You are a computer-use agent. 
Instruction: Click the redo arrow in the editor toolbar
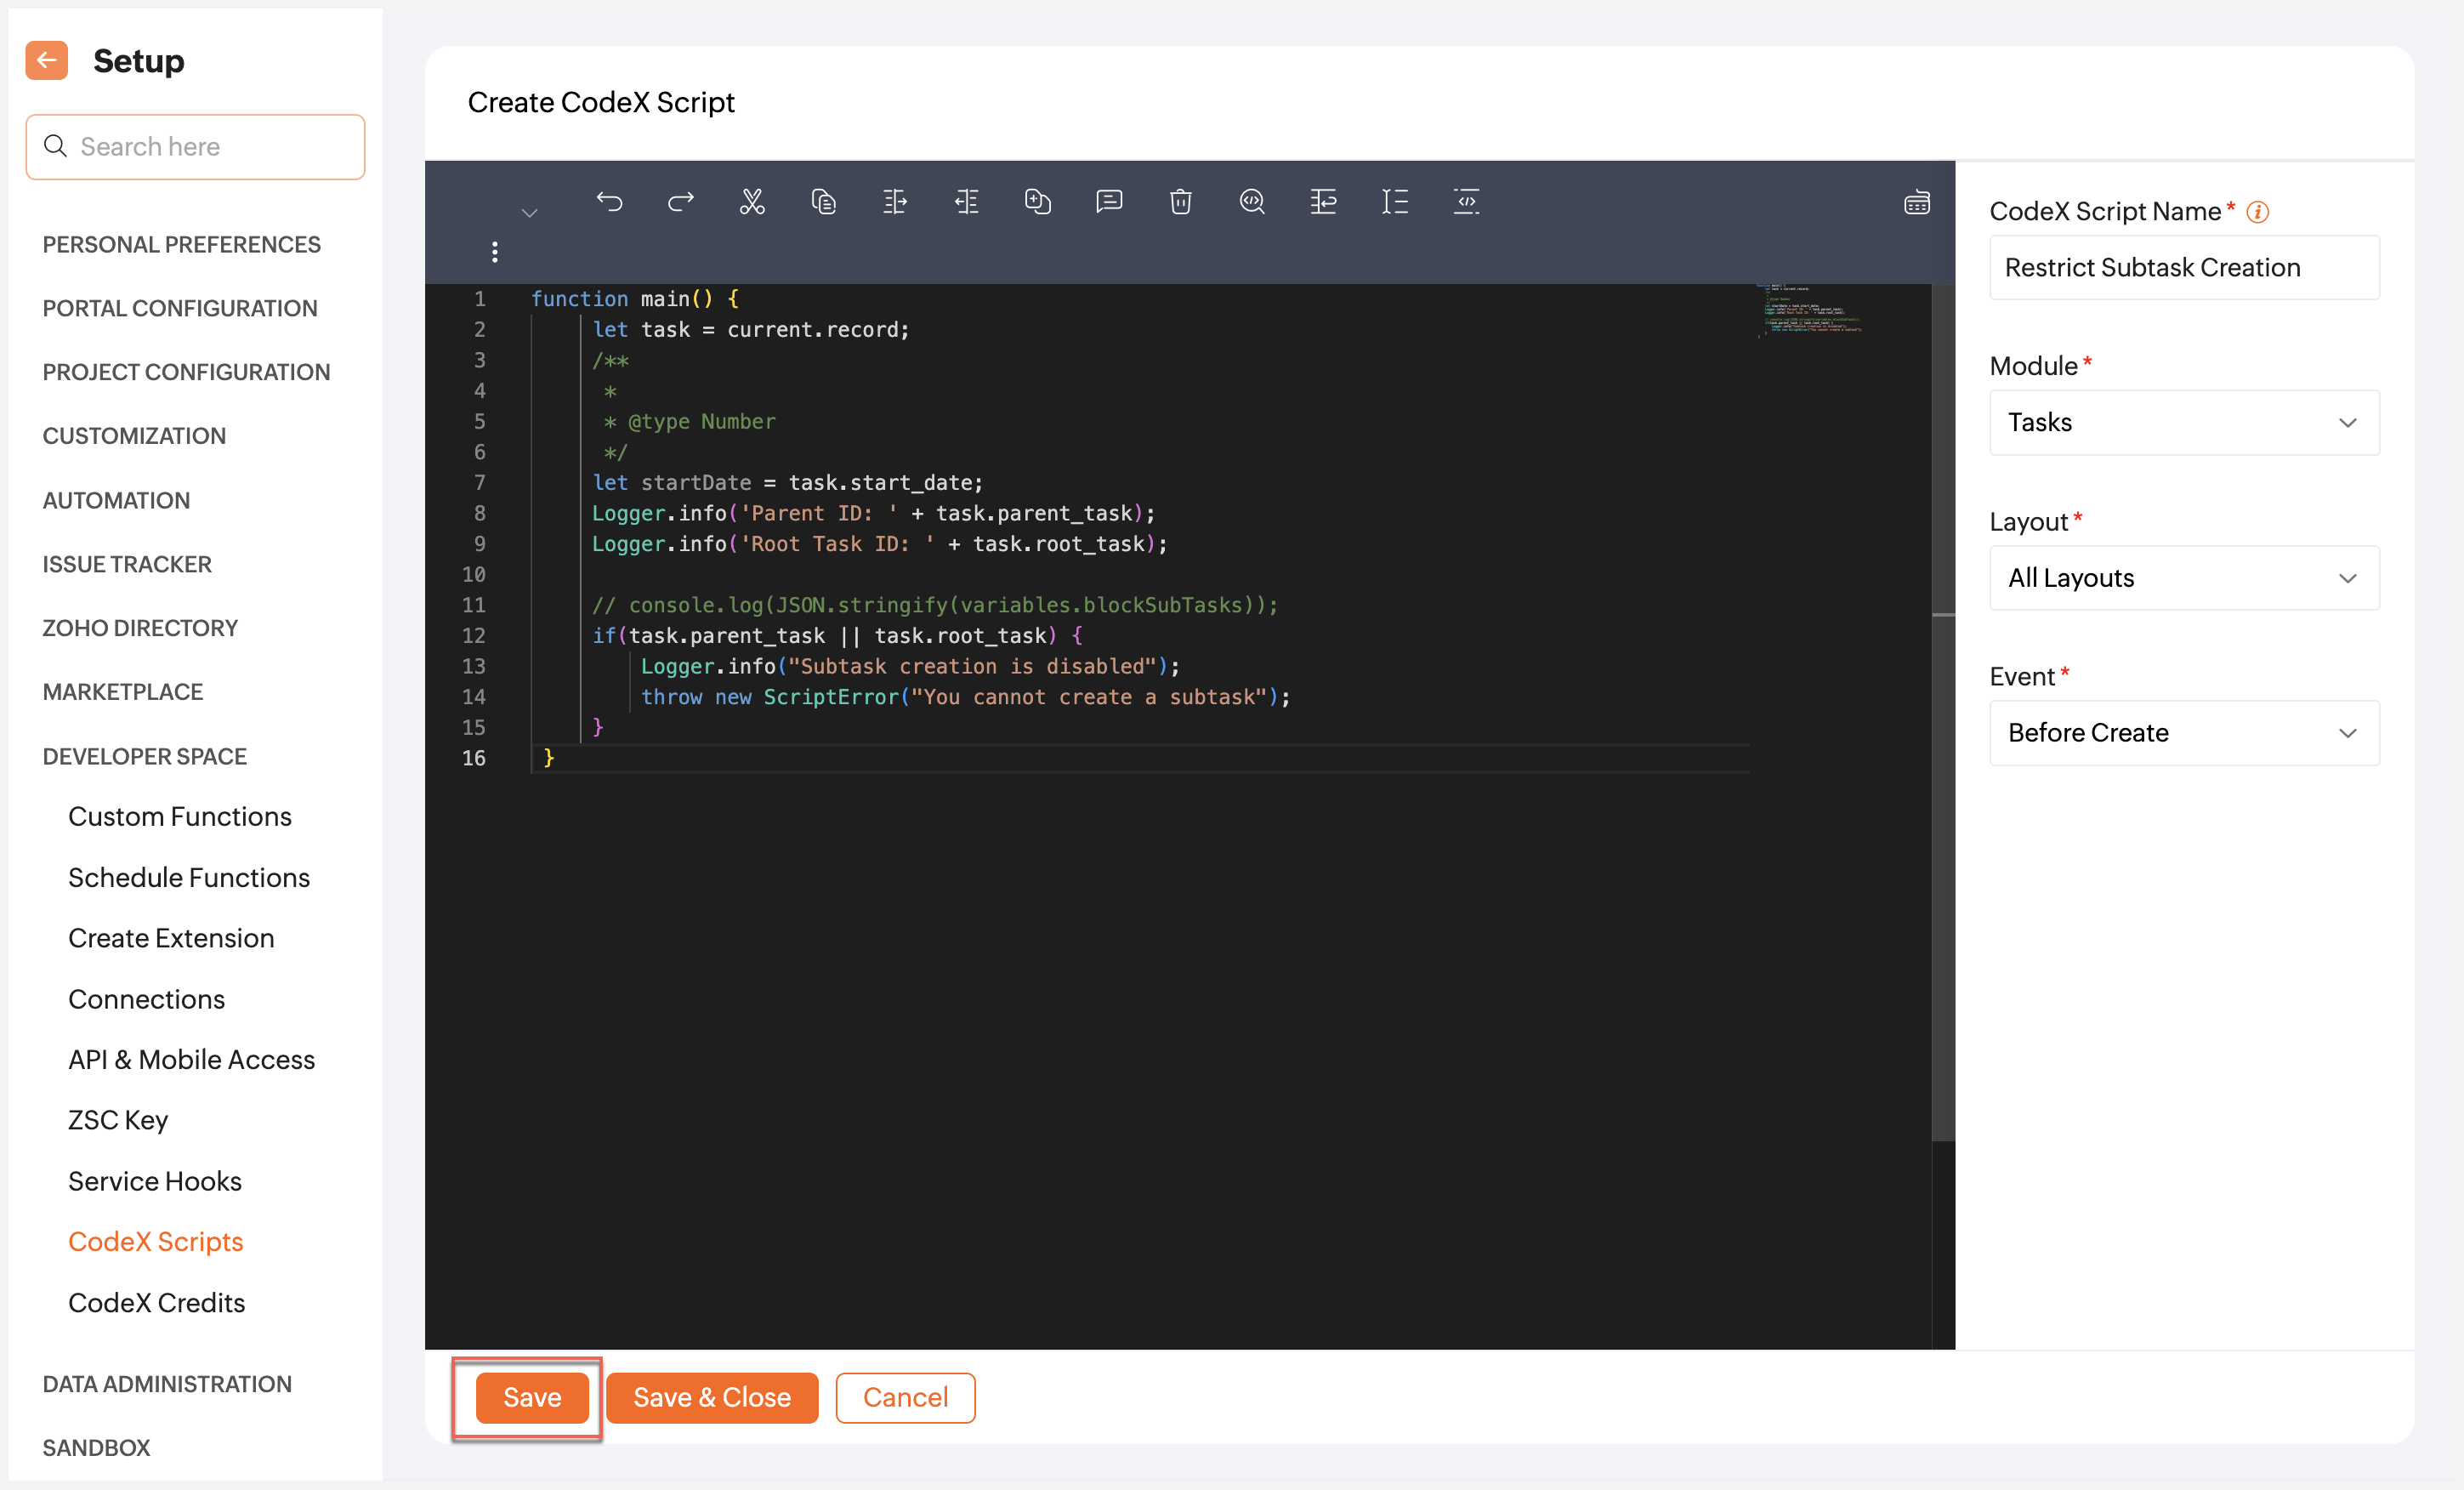pyautogui.click(x=681, y=202)
